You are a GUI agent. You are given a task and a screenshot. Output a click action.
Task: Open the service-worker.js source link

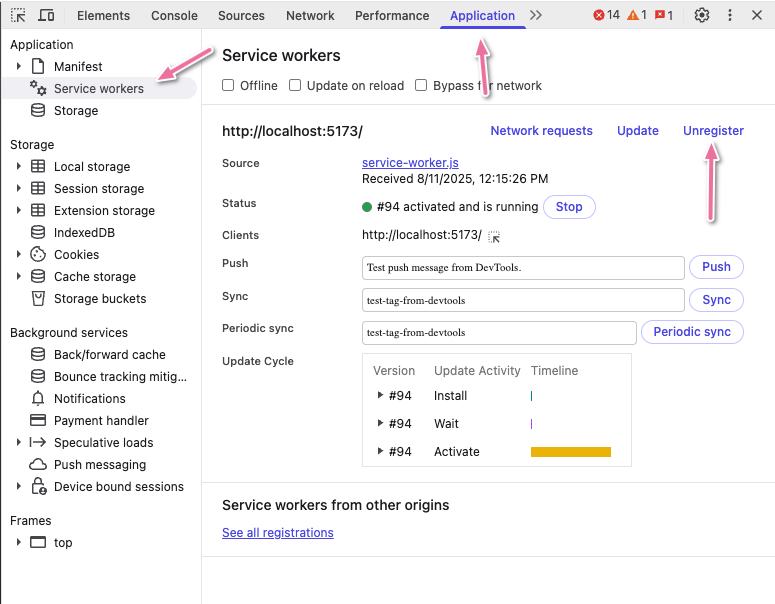pyautogui.click(x=410, y=163)
